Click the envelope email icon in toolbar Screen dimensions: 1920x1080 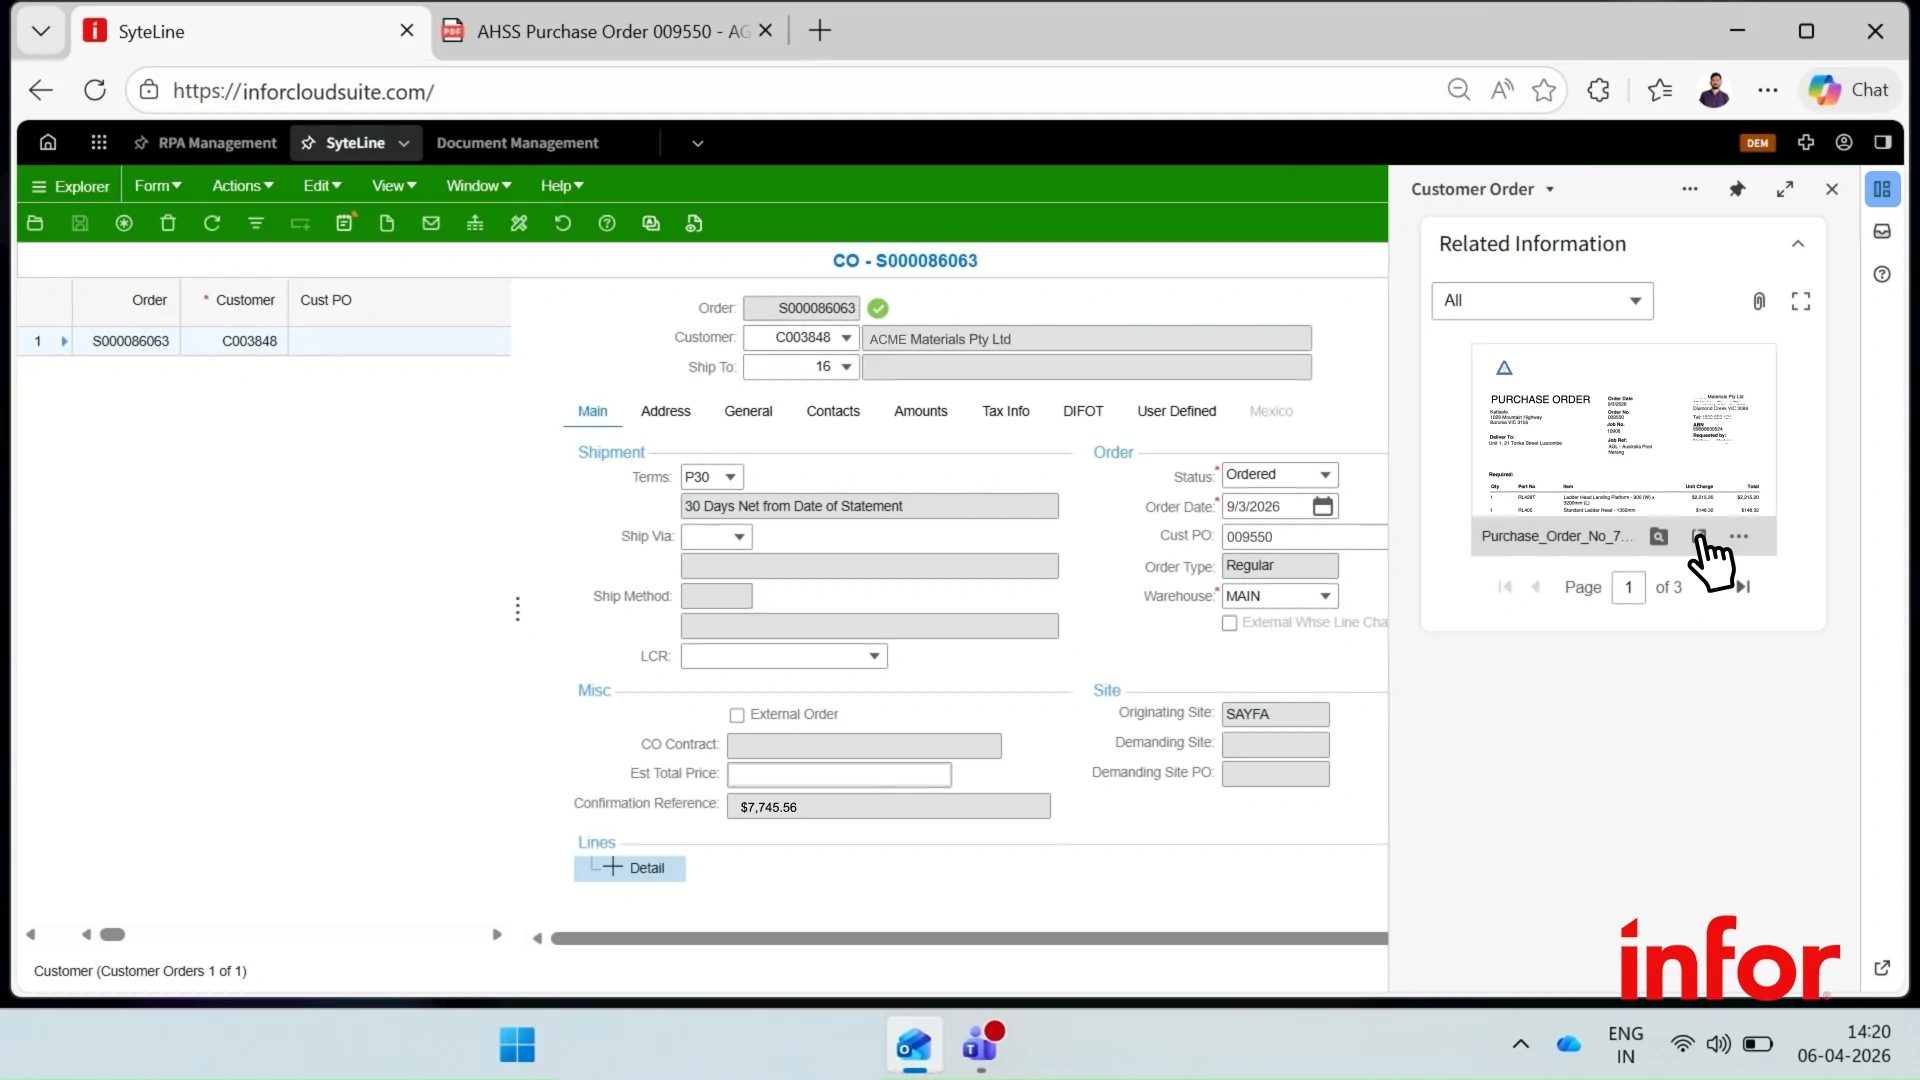coord(431,223)
